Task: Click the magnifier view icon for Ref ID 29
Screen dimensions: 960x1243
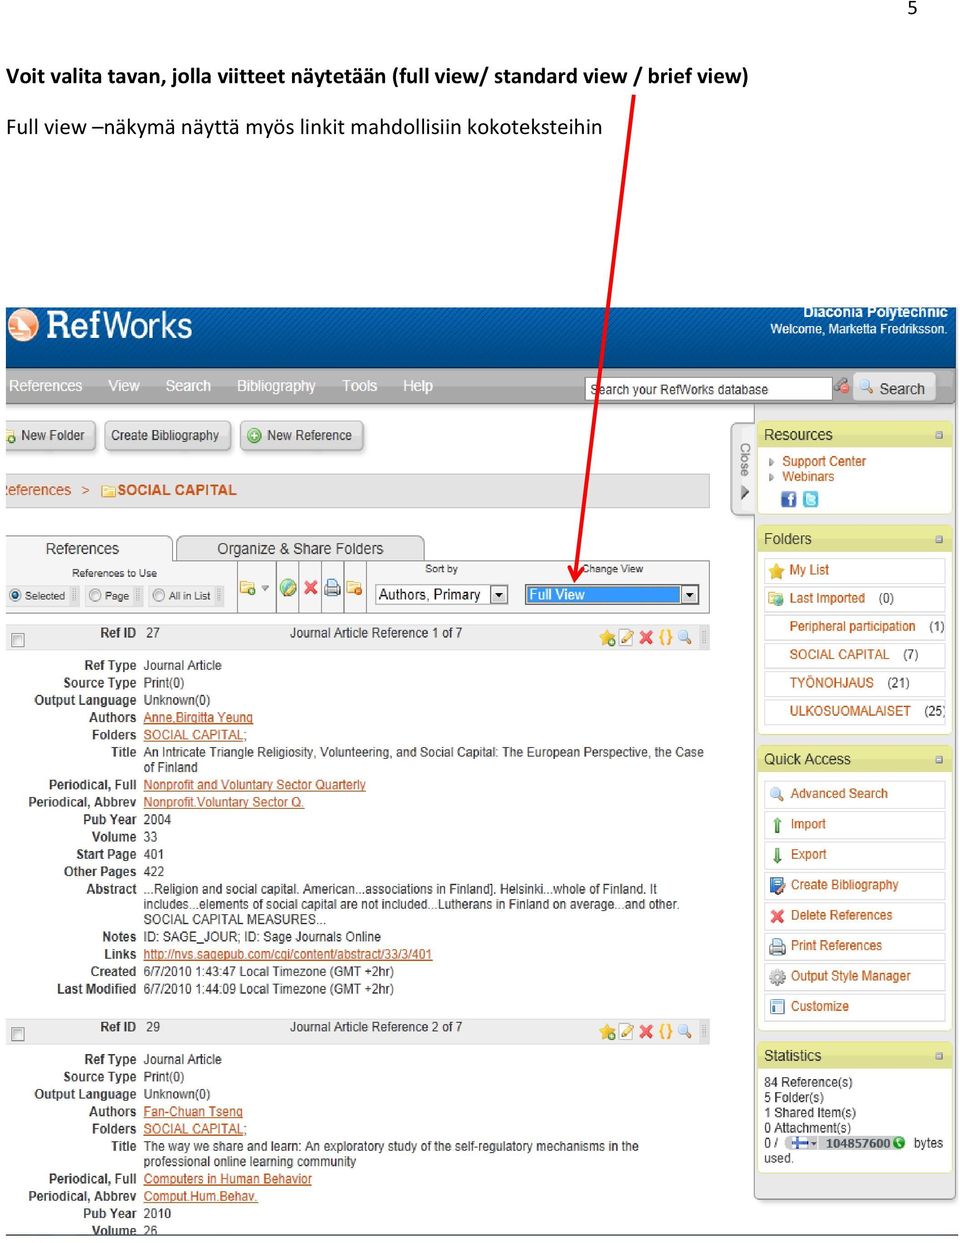Action: pyautogui.click(x=684, y=1032)
